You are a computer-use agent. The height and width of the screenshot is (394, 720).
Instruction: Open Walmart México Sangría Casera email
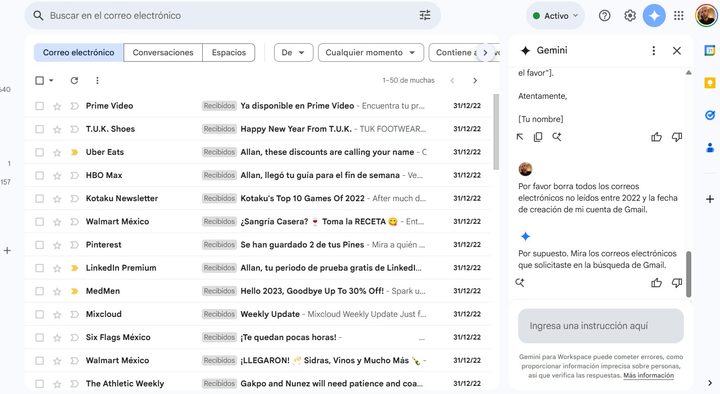pyautogui.click(x=257, y=222)
